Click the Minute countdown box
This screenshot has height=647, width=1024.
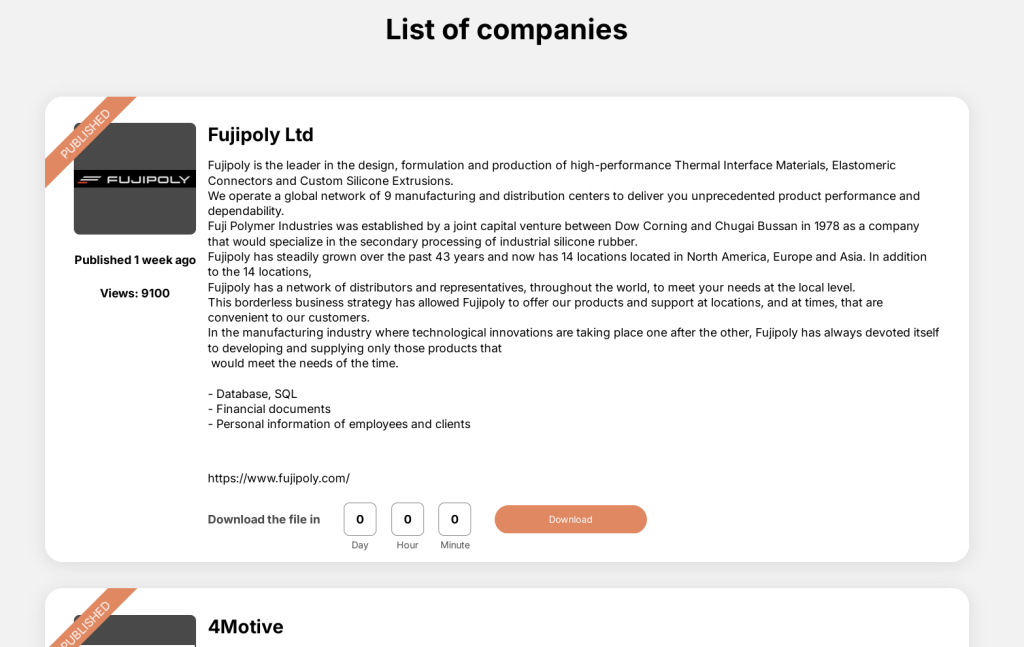click(x=455, y=519)
